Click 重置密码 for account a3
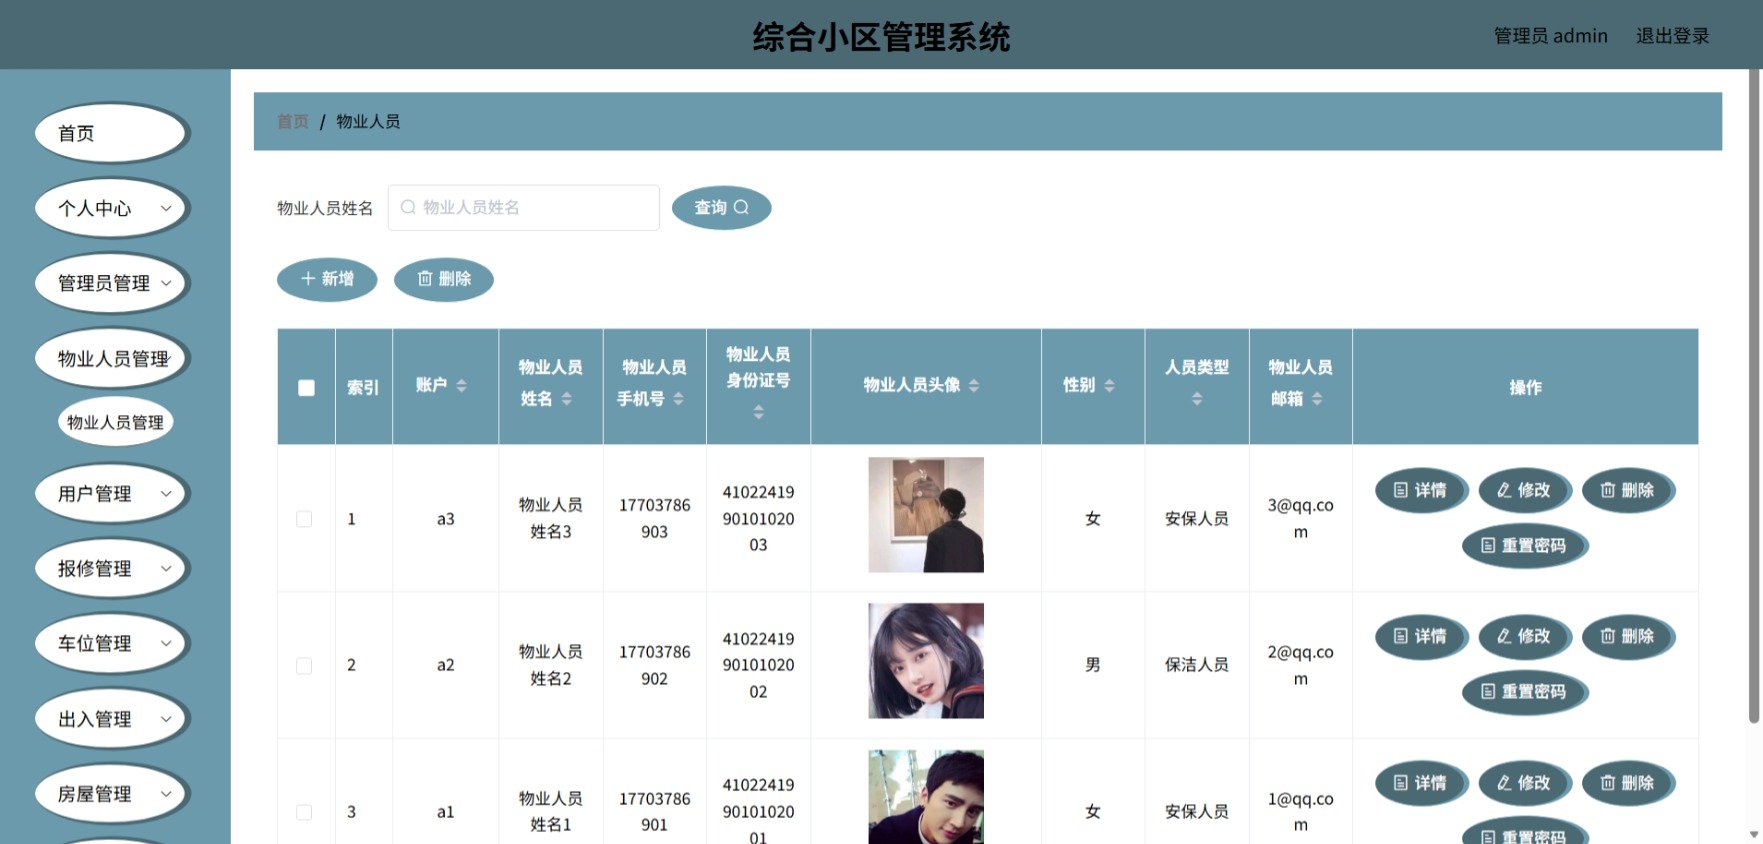 click(x=1524, y=545)
